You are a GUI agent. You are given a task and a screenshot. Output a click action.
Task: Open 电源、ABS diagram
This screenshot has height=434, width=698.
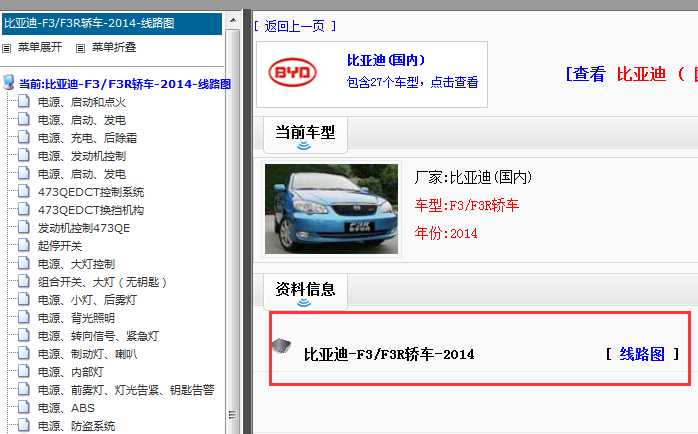click(66, 408)
